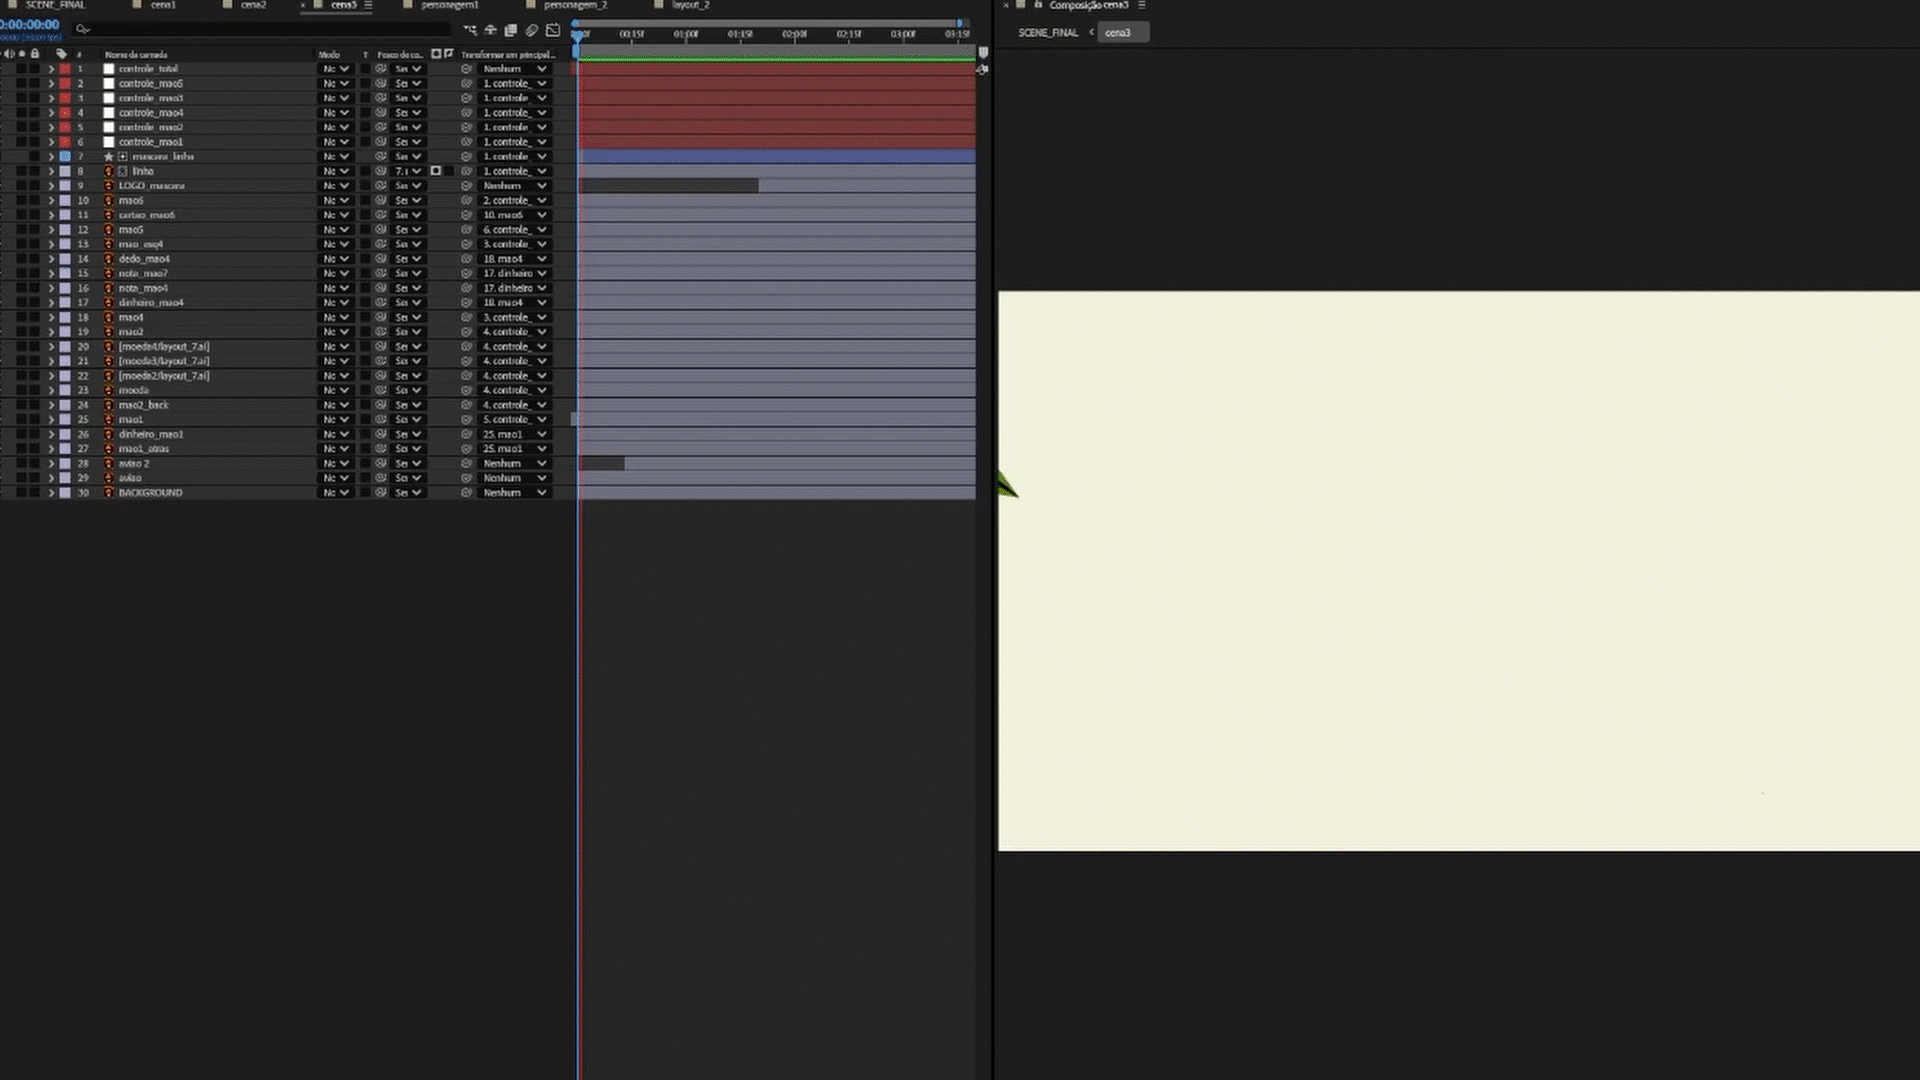
Task: Click the composition marker bin icon
Action: click(x=983, y=53)
